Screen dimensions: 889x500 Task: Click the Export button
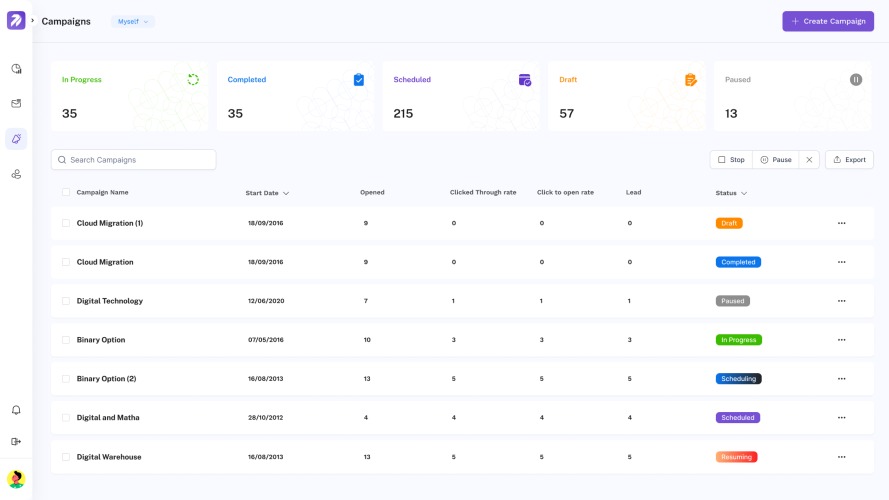(x=849, y=160)
